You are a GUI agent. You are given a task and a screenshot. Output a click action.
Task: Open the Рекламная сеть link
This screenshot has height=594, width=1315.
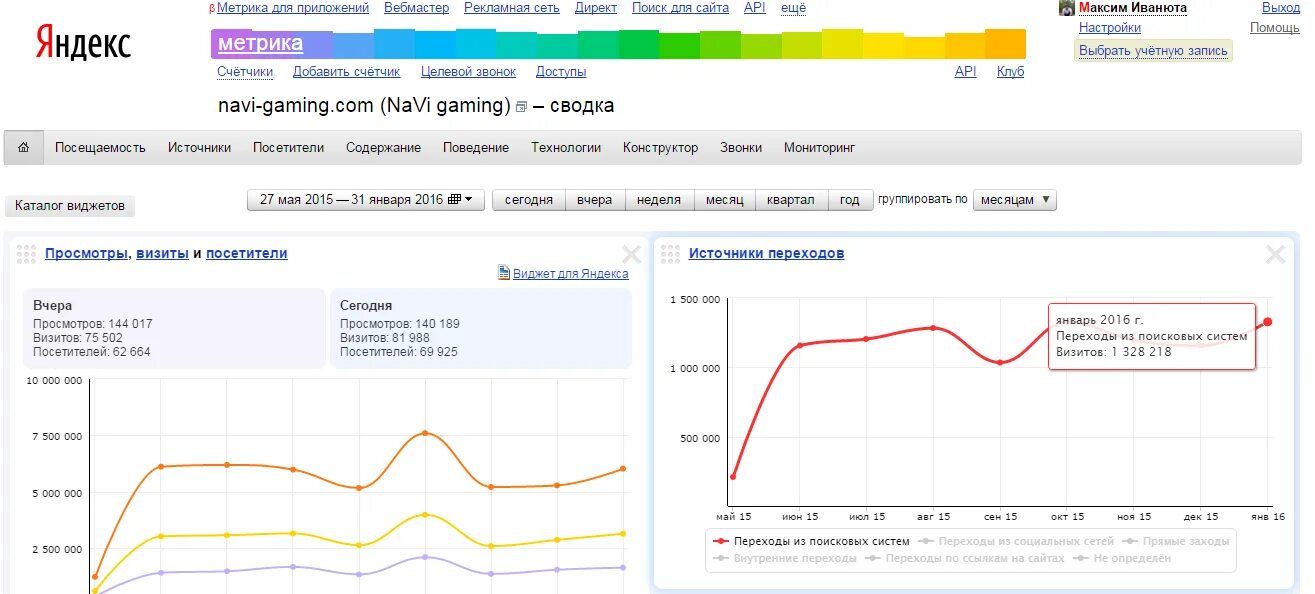point(512,7)
